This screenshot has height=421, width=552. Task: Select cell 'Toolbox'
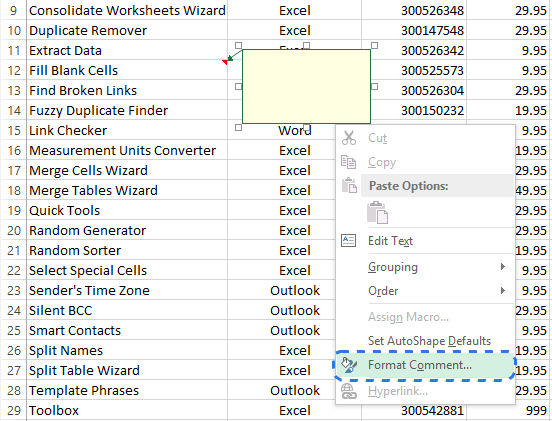(127, 410)
